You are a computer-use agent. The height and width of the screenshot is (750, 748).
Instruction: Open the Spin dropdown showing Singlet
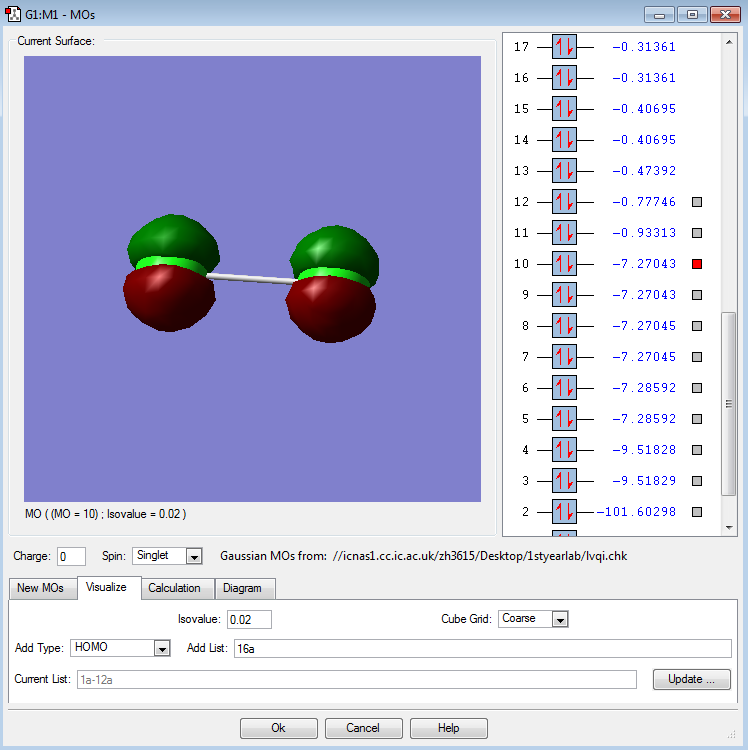pos(167,556)
